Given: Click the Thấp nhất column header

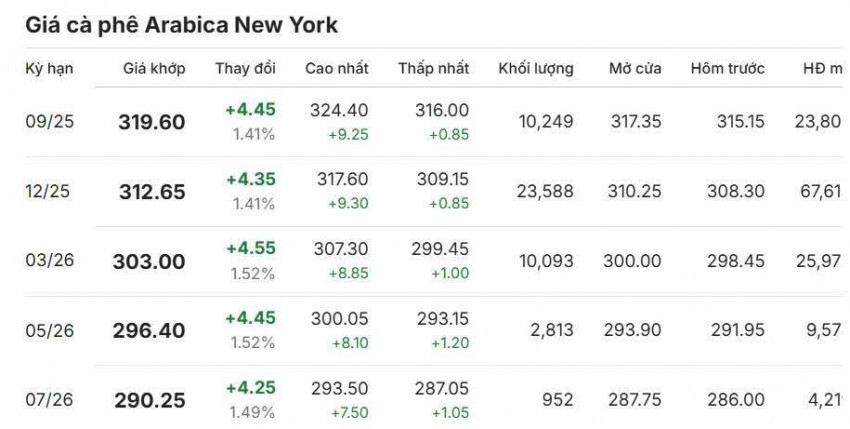Looking at the screenshot, I should (432, 69).
